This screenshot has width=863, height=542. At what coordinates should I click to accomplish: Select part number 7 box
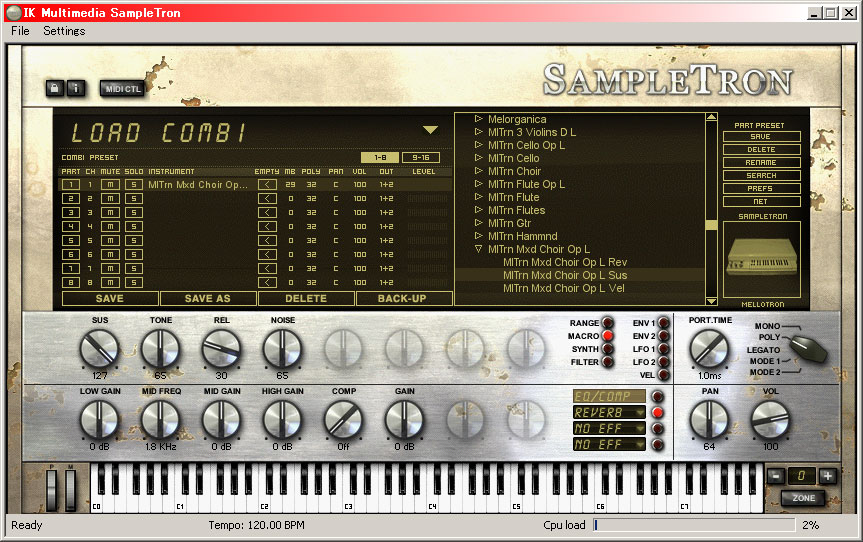coord(70,269)
